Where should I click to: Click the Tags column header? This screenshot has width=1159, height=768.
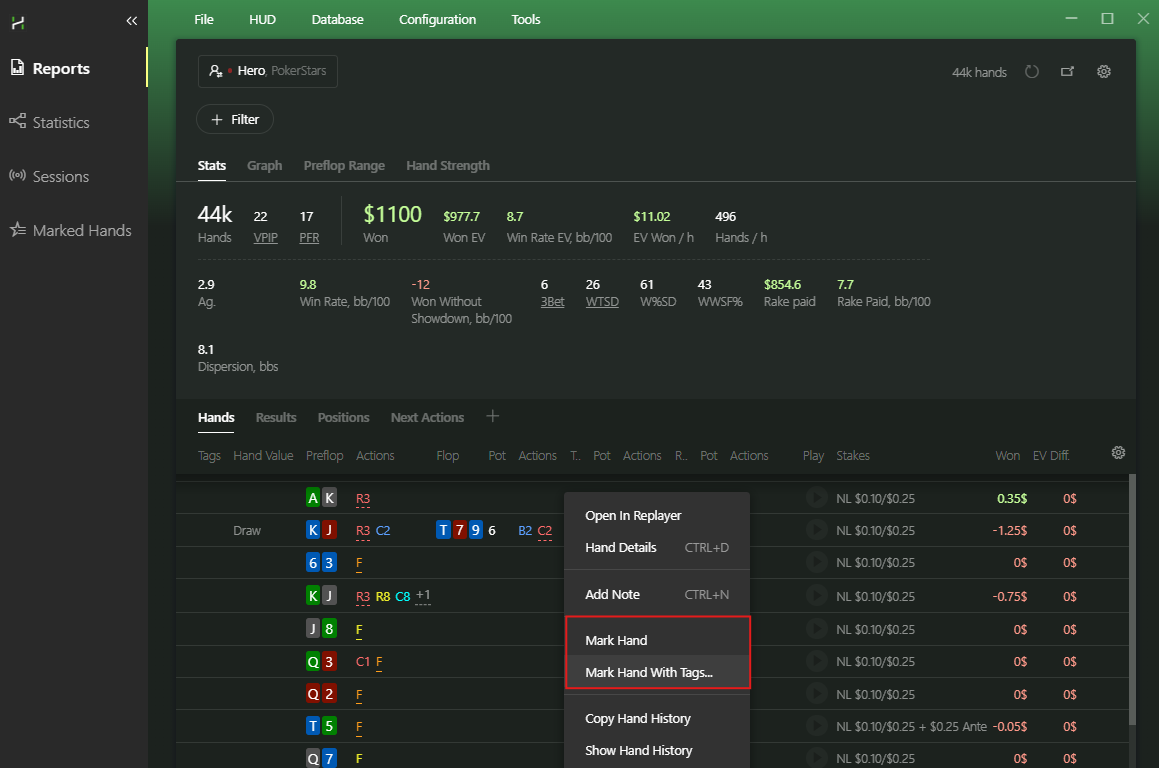click(x=209, y=455)
